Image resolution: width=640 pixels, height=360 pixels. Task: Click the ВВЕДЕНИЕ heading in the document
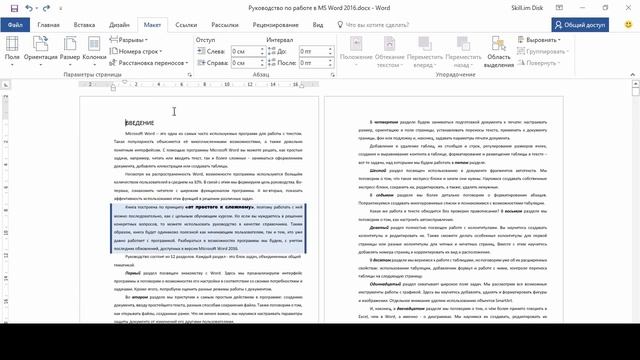click(140, 123)
